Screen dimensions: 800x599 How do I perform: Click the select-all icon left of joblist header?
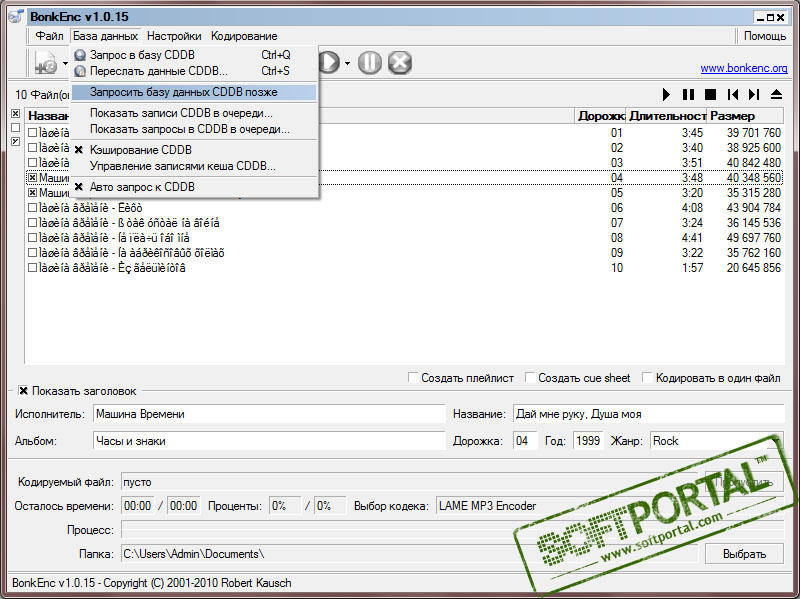click(x=16, y=113)
